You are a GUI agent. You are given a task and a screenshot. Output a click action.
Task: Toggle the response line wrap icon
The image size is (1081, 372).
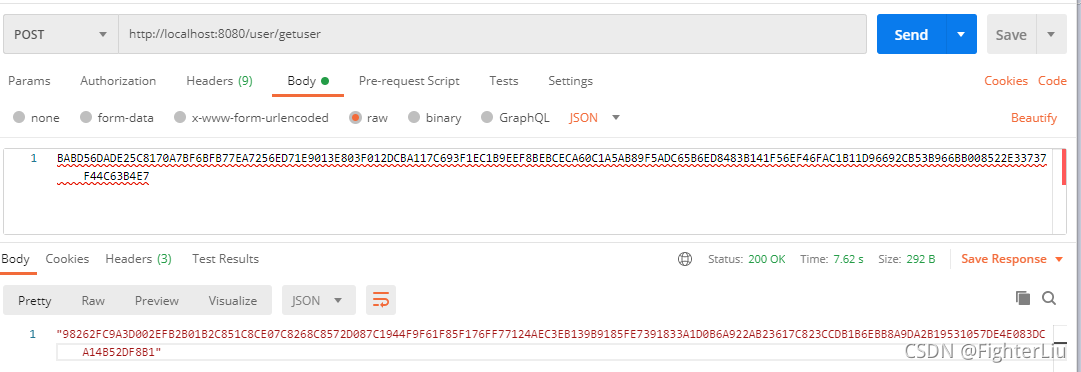(381, 300)
